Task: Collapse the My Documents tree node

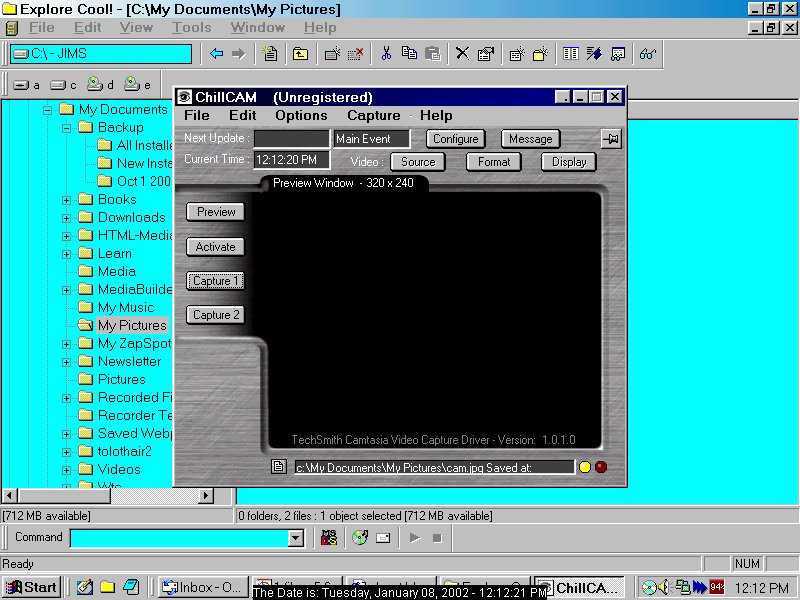Action: coord(47,110)
